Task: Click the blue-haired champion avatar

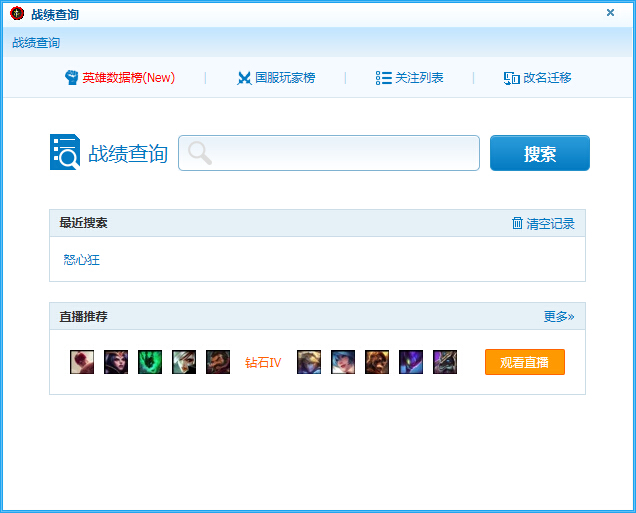Action: coord(343,362)
